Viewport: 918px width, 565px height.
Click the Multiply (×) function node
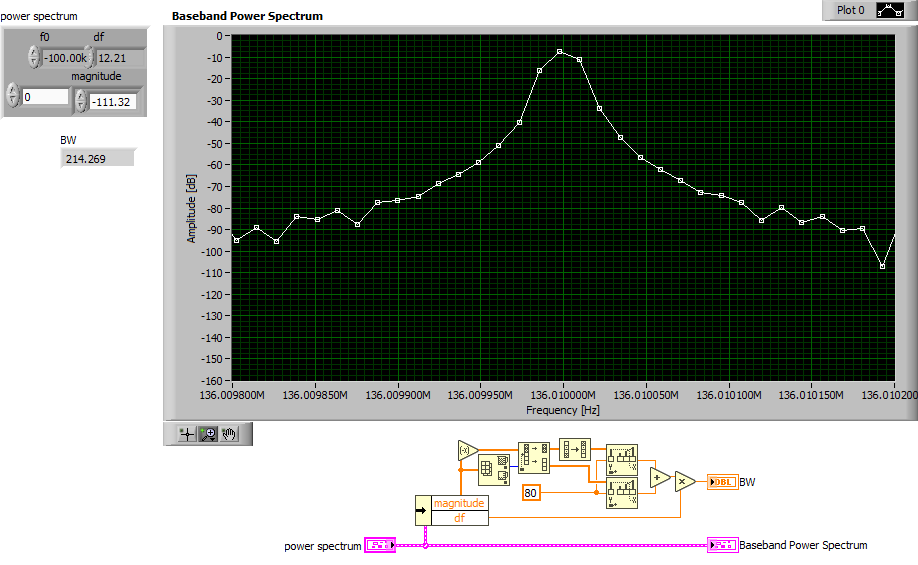(x=684, y=481)
